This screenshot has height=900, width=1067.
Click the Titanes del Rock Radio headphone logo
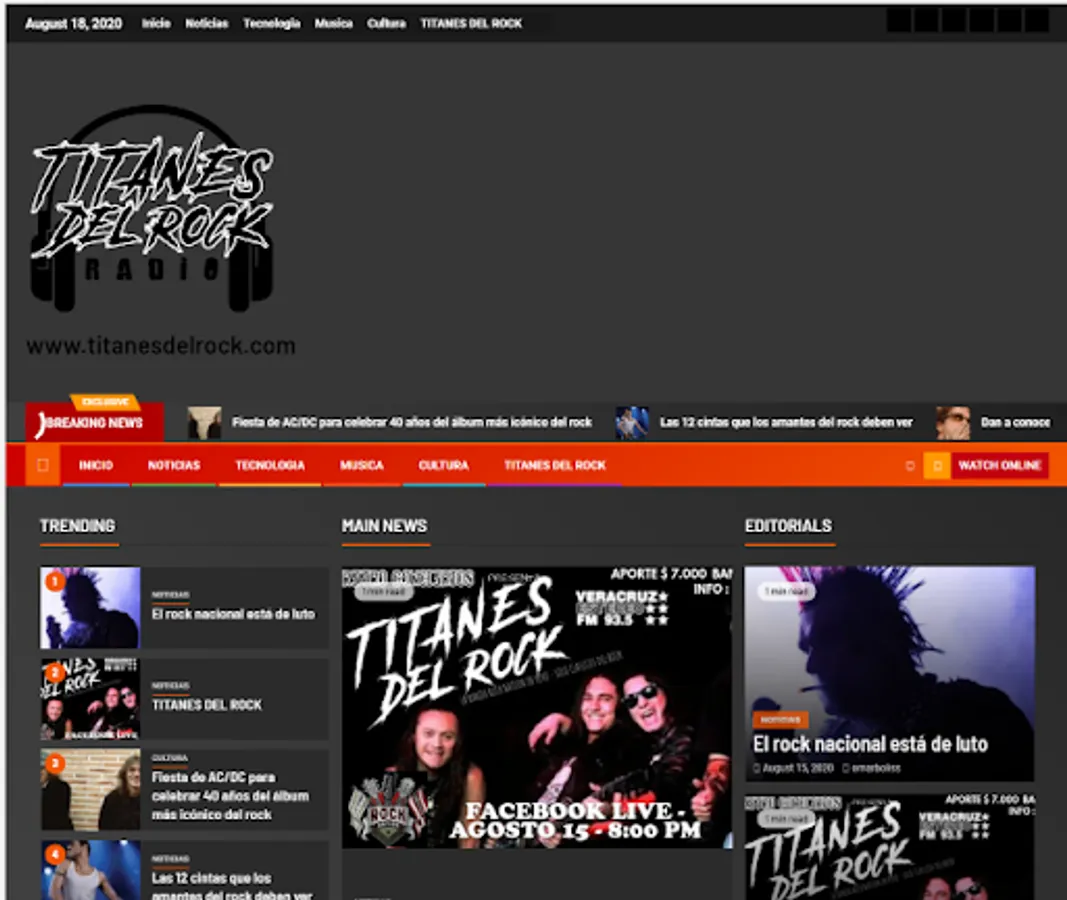pos(152,209)
